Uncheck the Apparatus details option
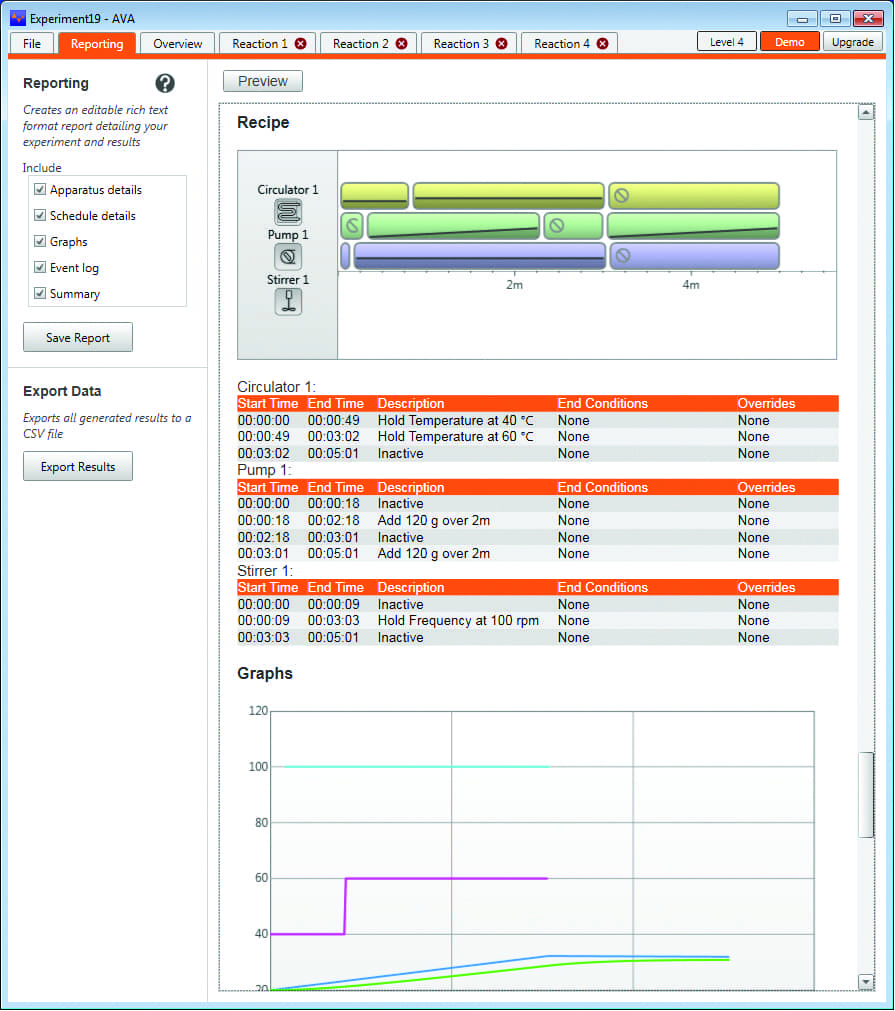This screenshot has height=1011, width=895. (x=40, y=190)
